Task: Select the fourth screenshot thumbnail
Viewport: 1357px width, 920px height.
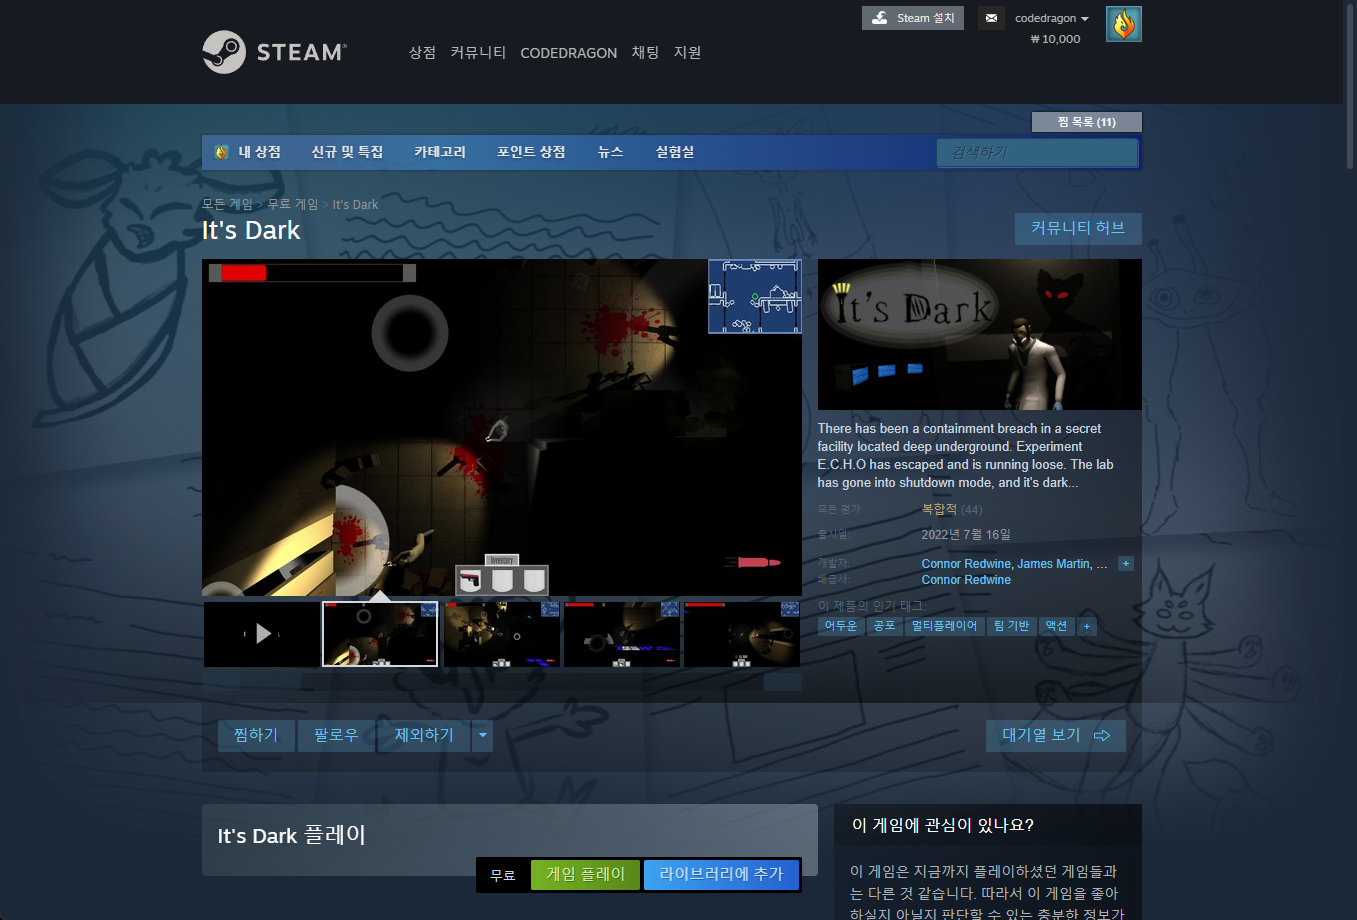Action: tap(622, 634)
